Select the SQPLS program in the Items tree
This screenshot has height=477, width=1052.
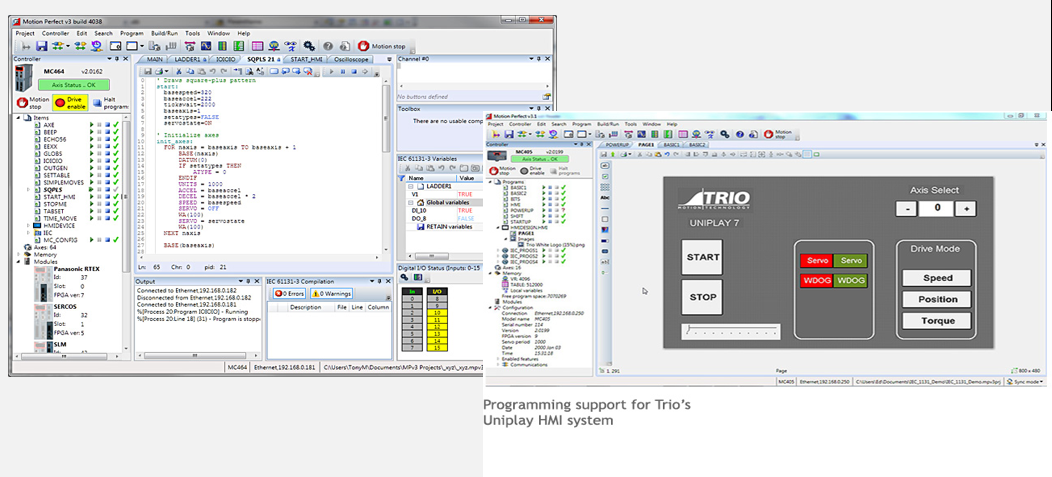[x=52, y=189]
